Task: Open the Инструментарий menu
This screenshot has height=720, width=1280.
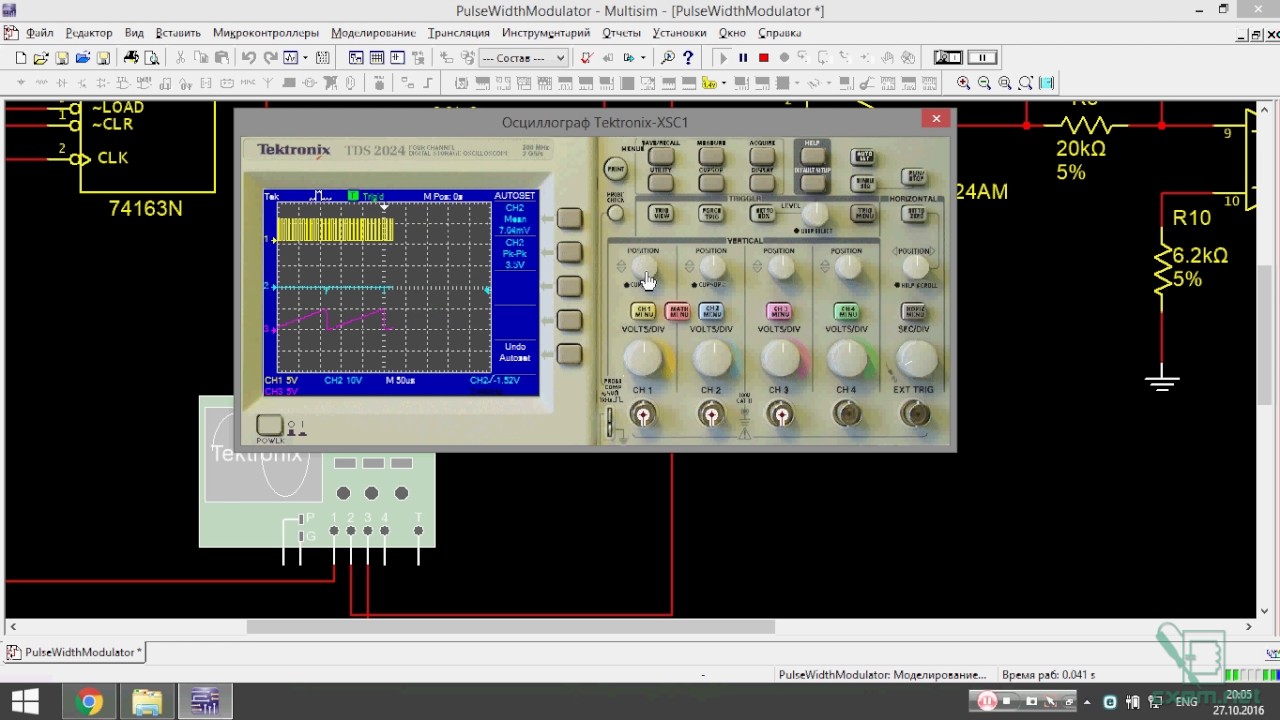Action: pyautogui.click(x=546, y=33)
